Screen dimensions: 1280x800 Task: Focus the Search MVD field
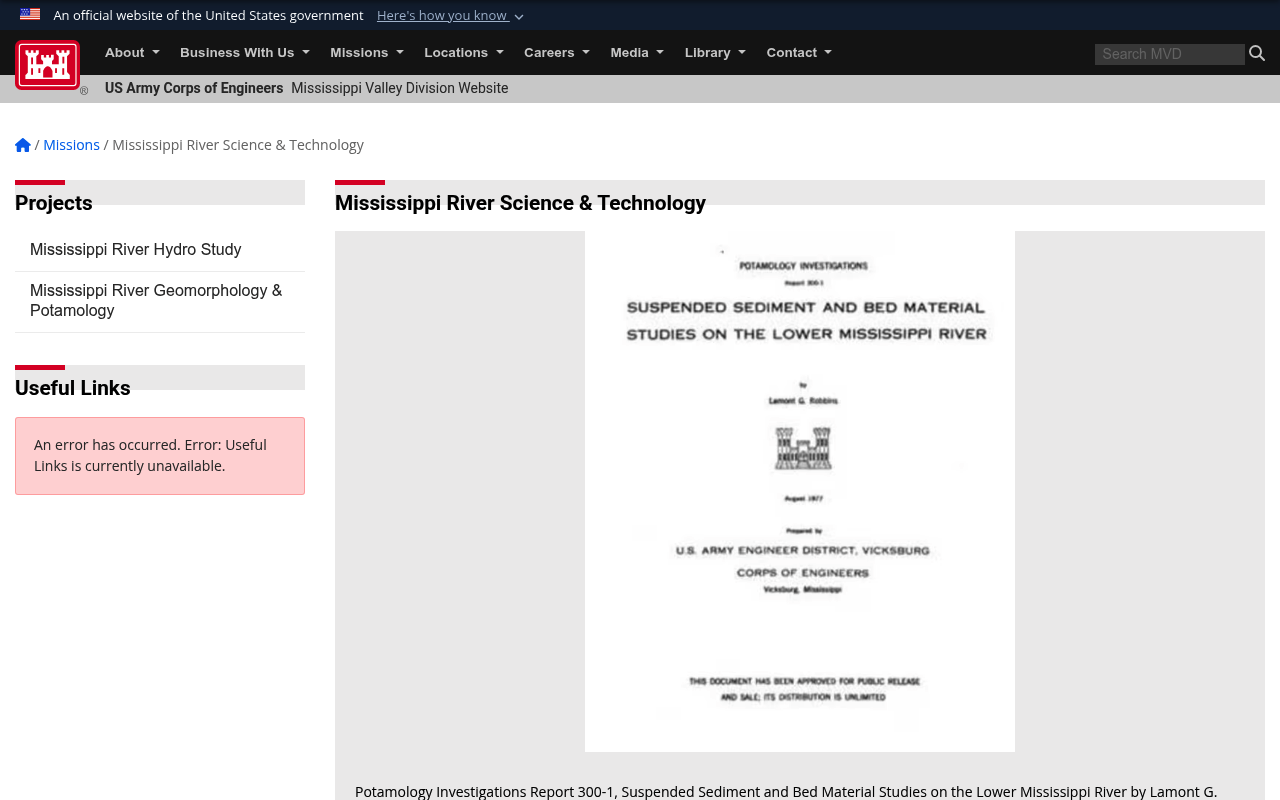coord(1169,54)
